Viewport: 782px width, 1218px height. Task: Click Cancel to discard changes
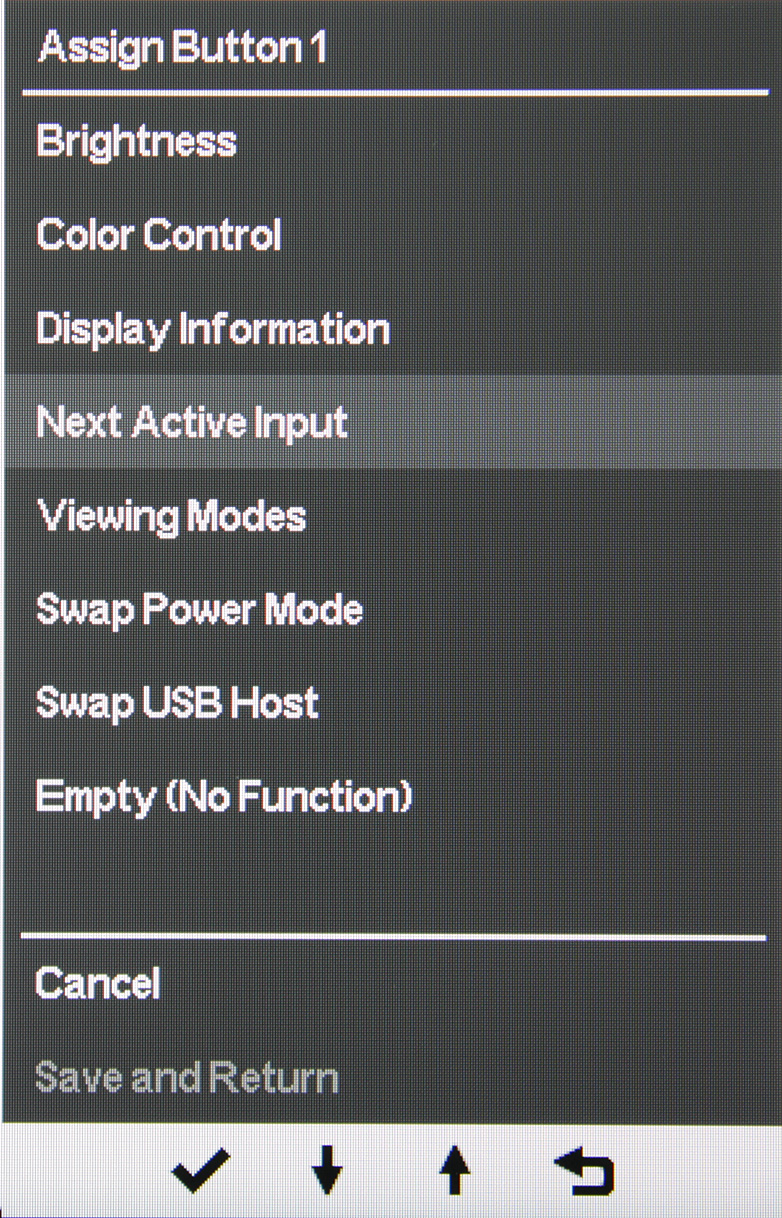pyautogui.click(x=97, y=984)
